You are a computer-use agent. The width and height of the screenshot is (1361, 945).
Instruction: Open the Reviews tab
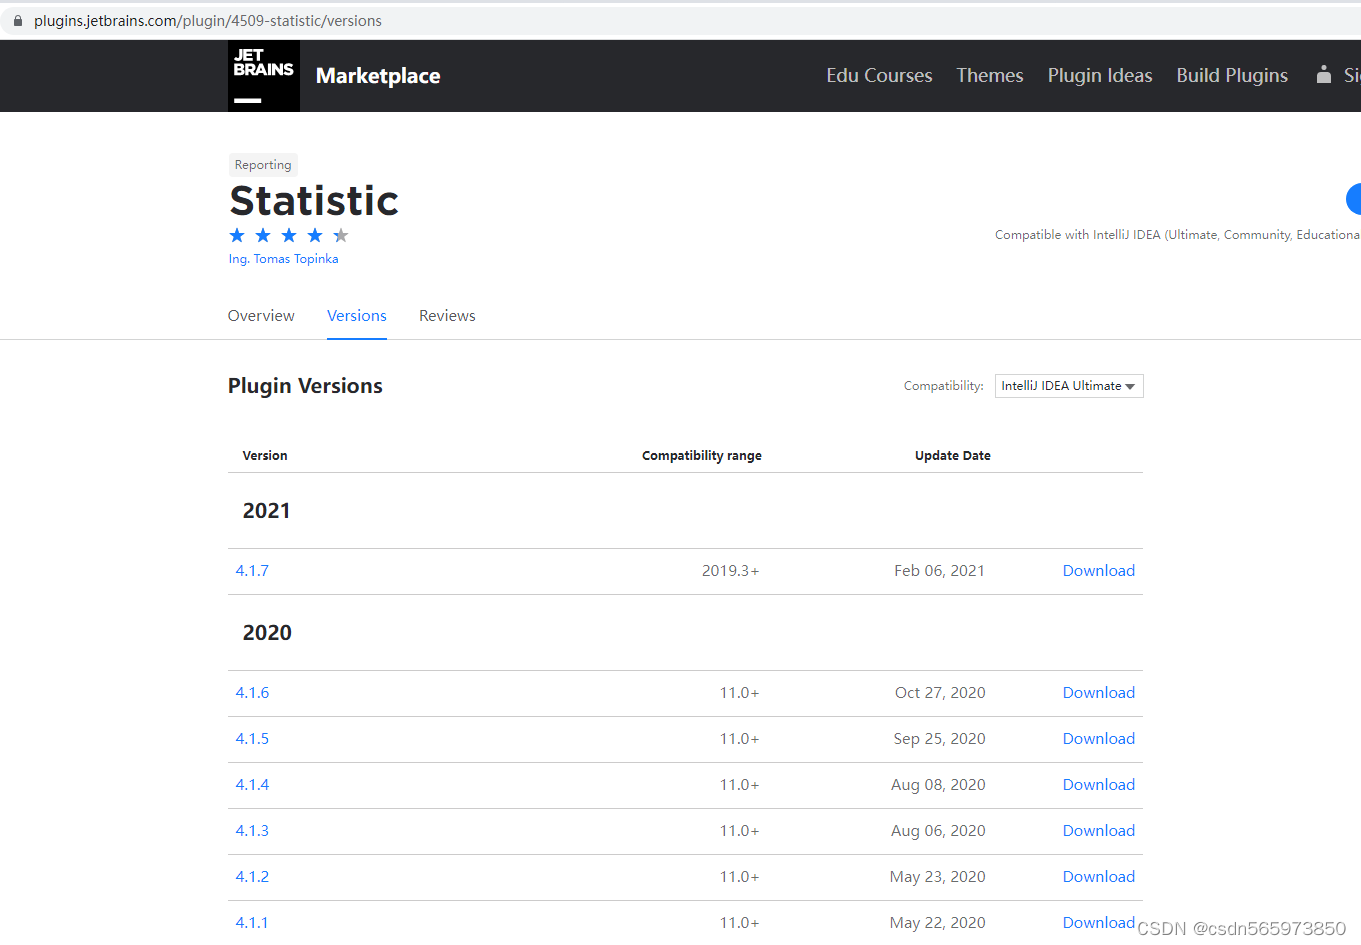coord(447,316)
